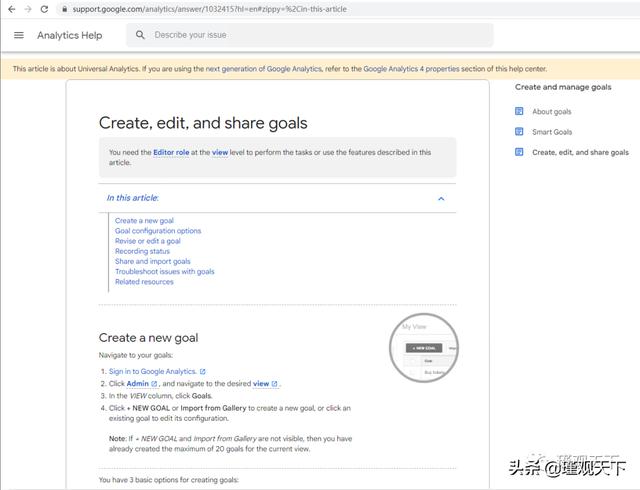This screenshot has width=640, height=490.
Task: Click article icon beside Create, edit, and share goals
Action: tap(519, 152)
